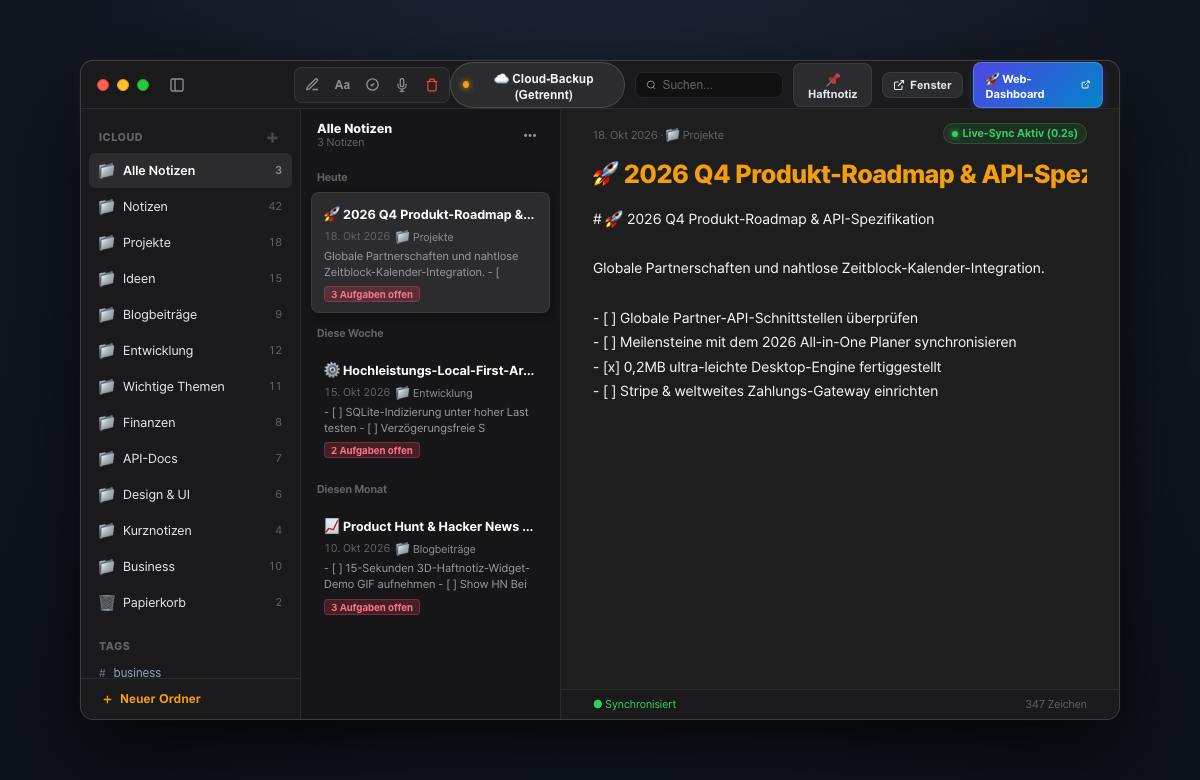
Task: Open the 2026 Q4 Produkt-Roadmap note card
Action: [x=430, y=253]
